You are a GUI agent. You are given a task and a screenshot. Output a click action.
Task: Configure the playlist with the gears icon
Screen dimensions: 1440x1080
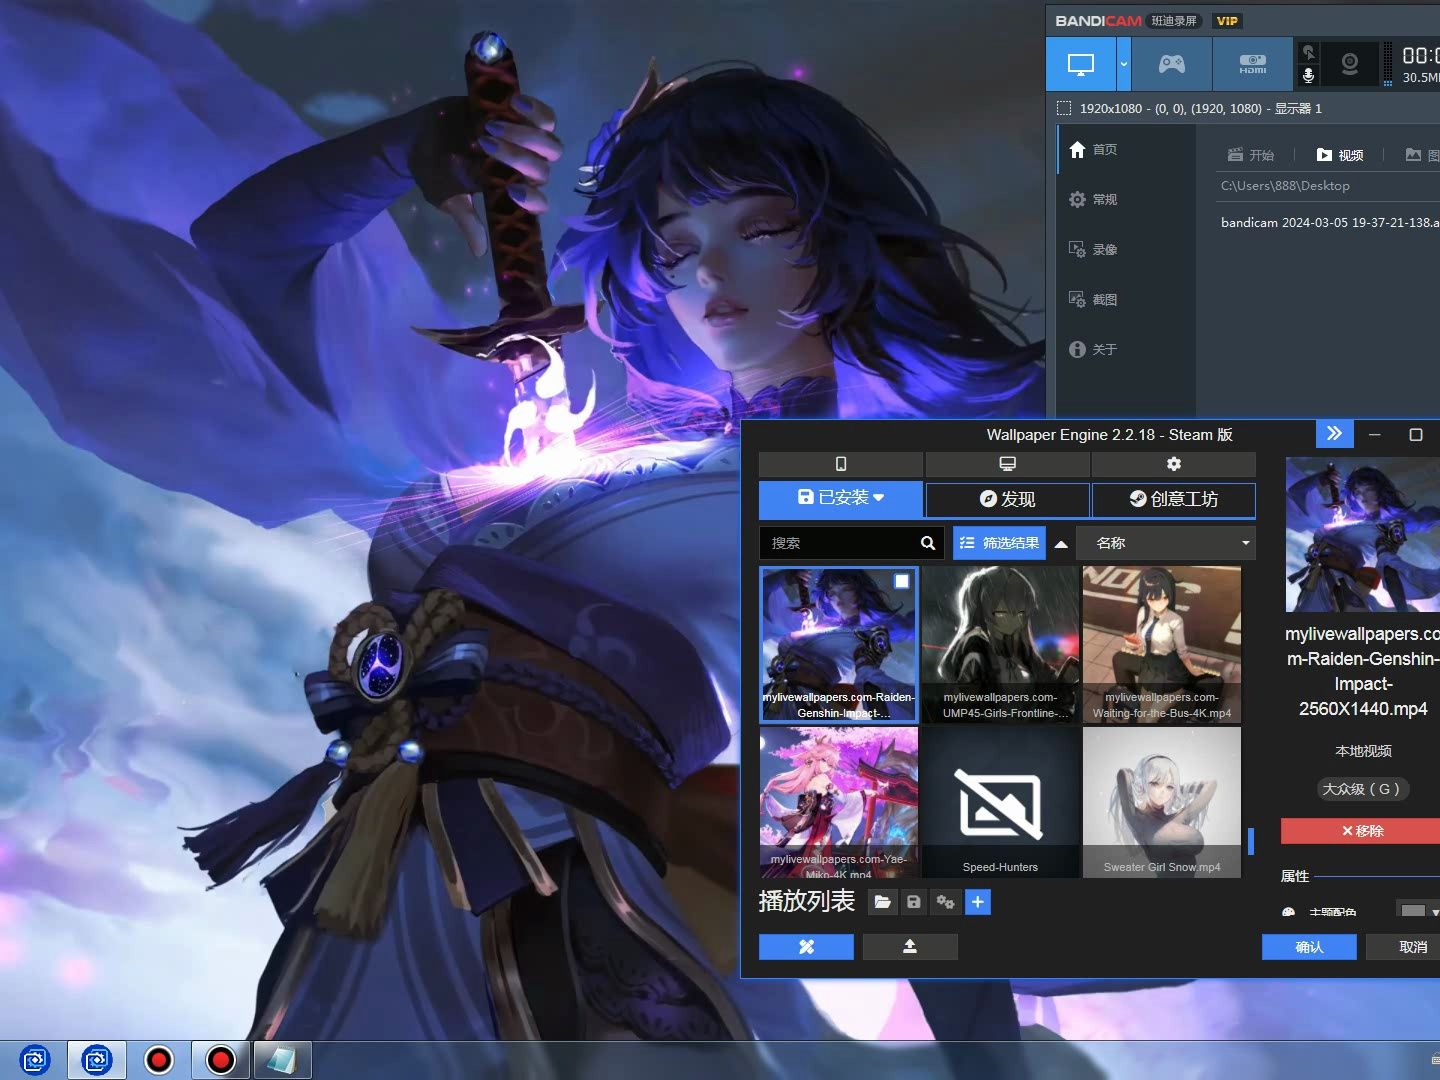[x=945, y=902]
